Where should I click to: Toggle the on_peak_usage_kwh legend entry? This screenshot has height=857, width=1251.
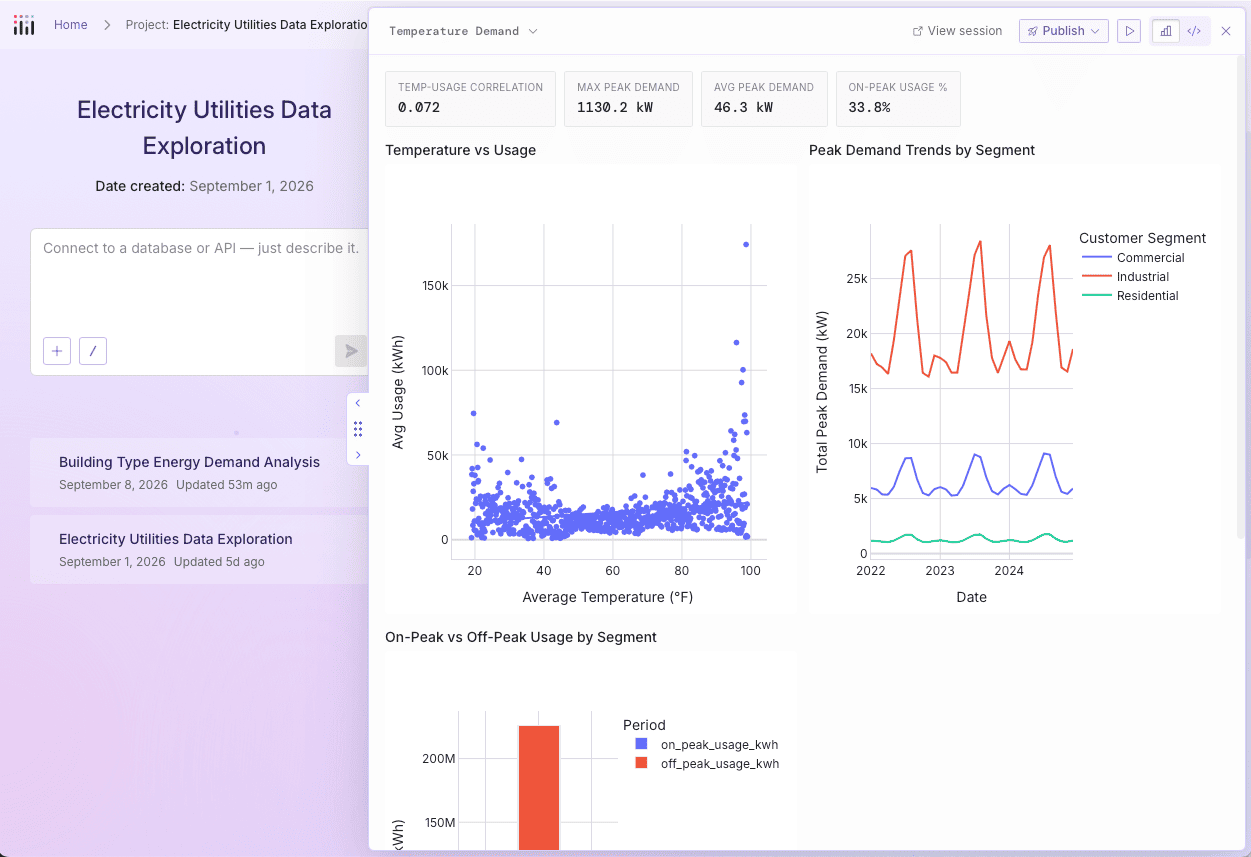[x=706, y=745]
